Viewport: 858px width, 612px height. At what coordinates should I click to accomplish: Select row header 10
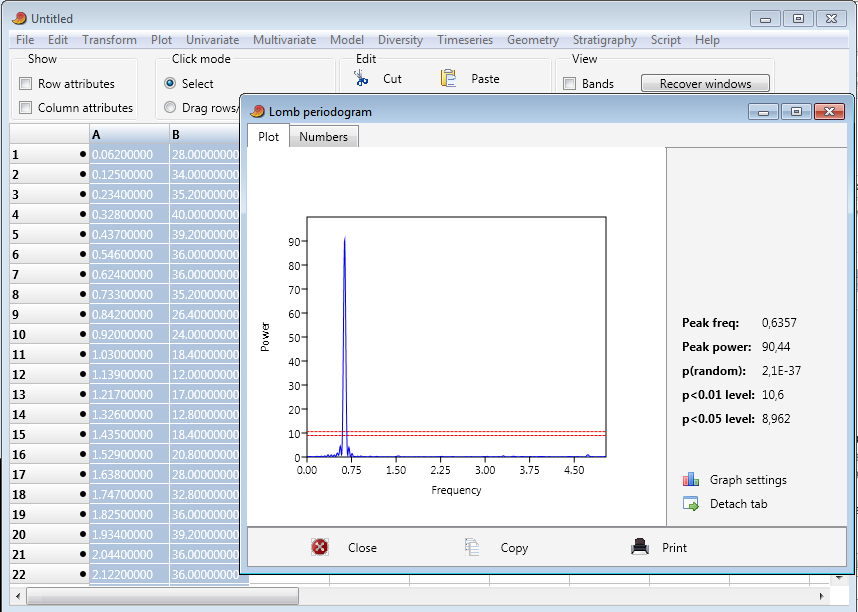tap(49, 334)
